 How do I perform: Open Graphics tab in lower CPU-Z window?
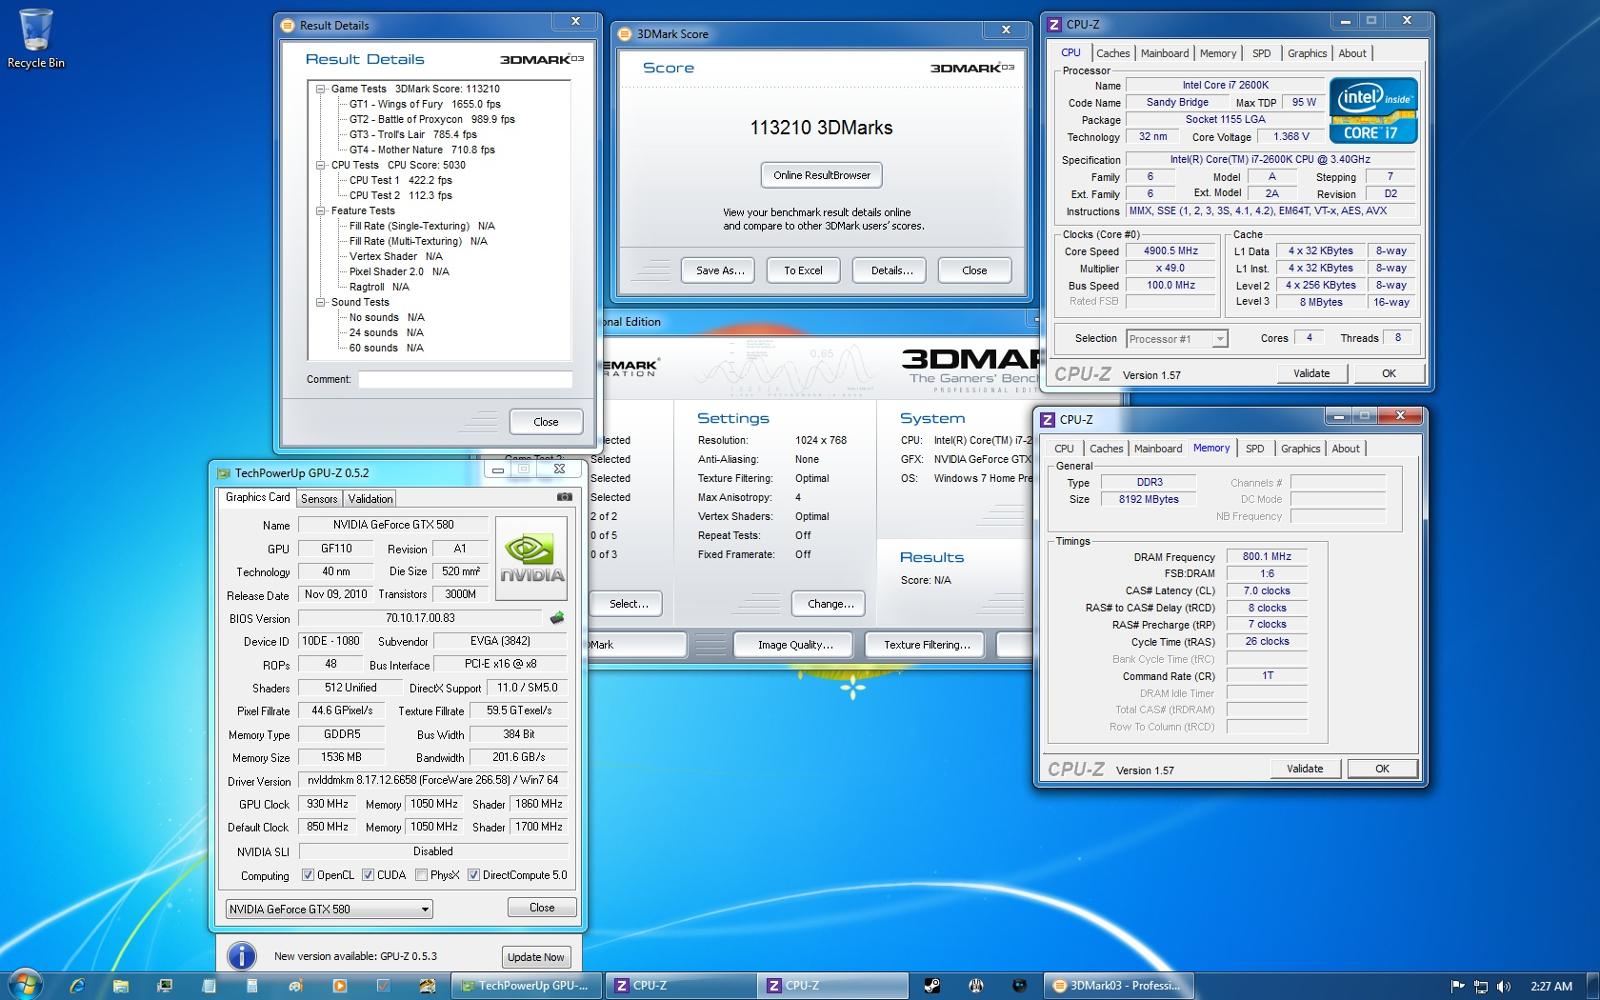(x=1300, y=449)
